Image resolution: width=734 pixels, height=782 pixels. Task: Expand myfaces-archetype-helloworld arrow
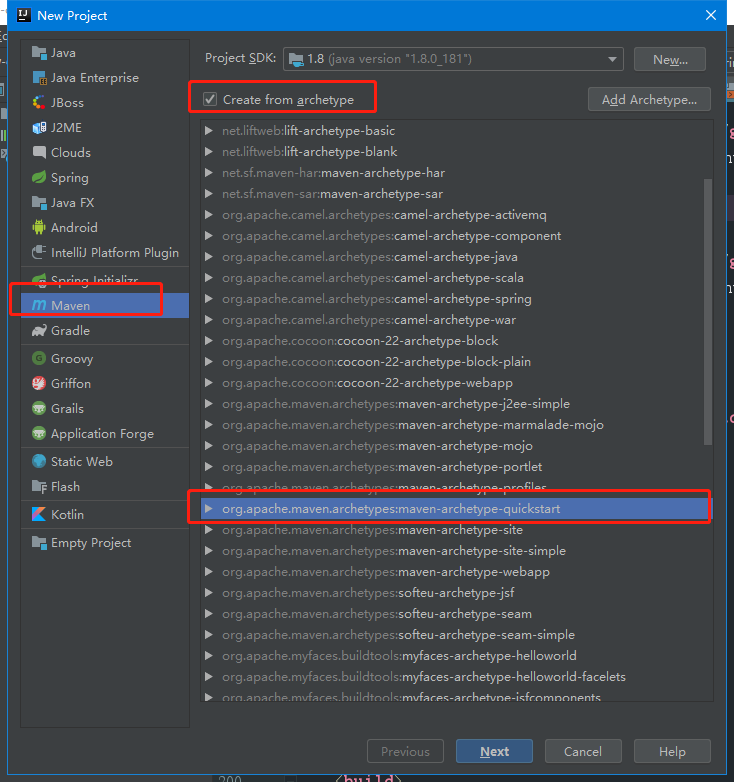click(209, 655)
